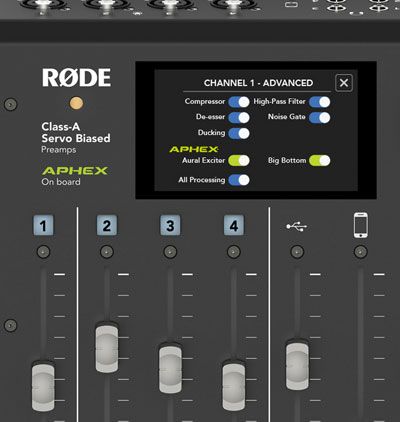Click the channel 4 fader knob

pyautogui.click(x=234, y=386)
